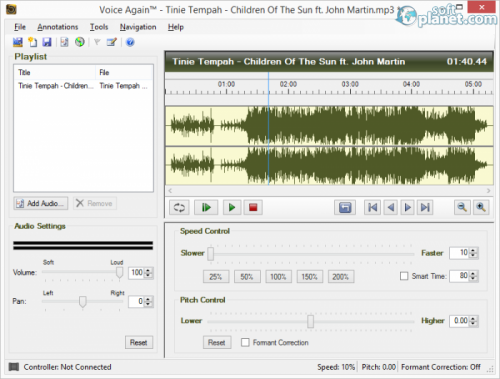Click the save floppy disk toolbar icon

[x=47, y=42]
